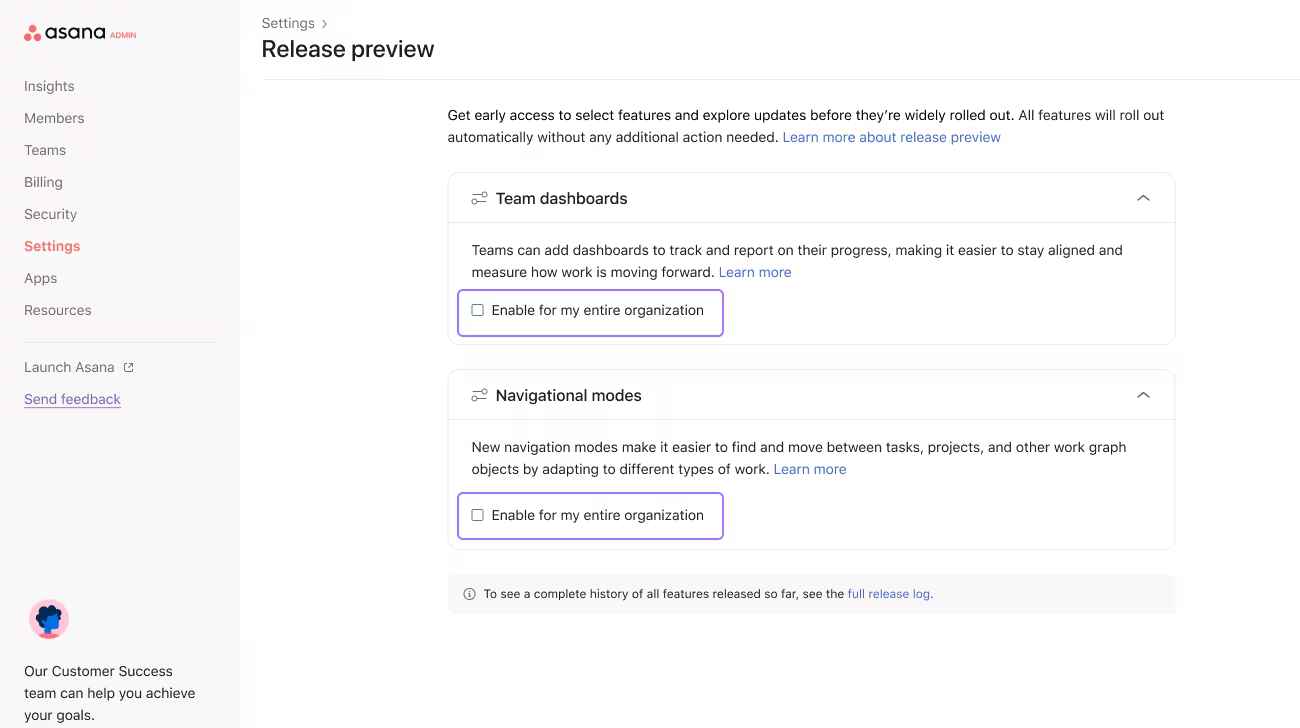
Task: Click the sliders icon beside Team dashboards
Action: pyautogui.click(x=478, y=198)
